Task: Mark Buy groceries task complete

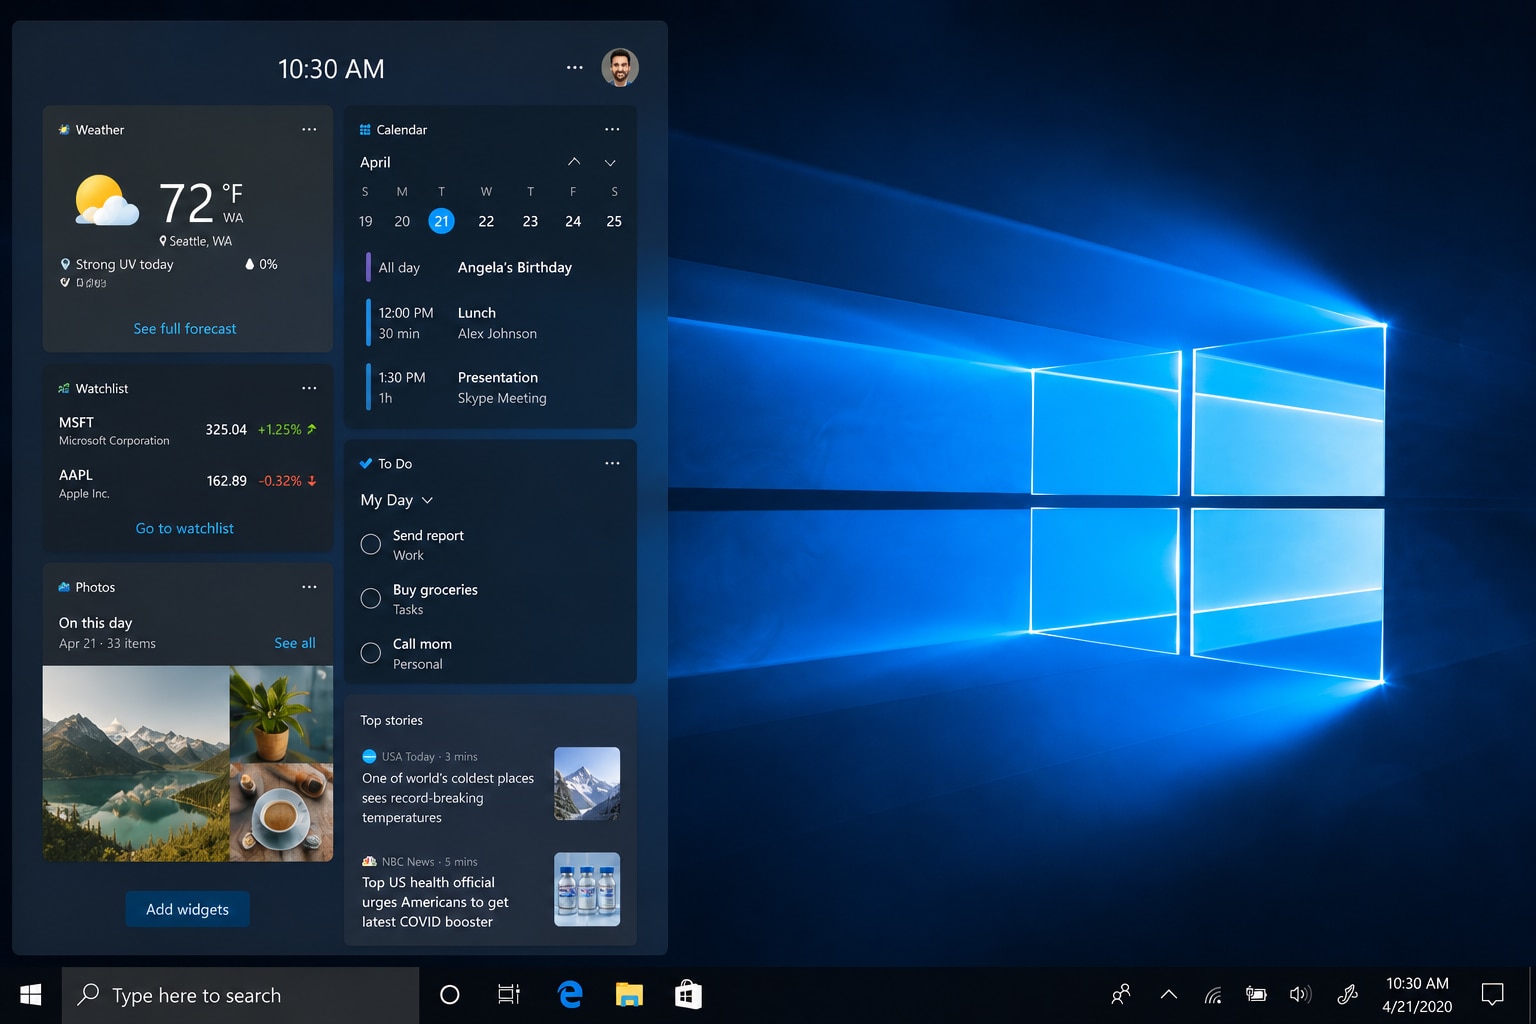Action: [x=371, y=599]
